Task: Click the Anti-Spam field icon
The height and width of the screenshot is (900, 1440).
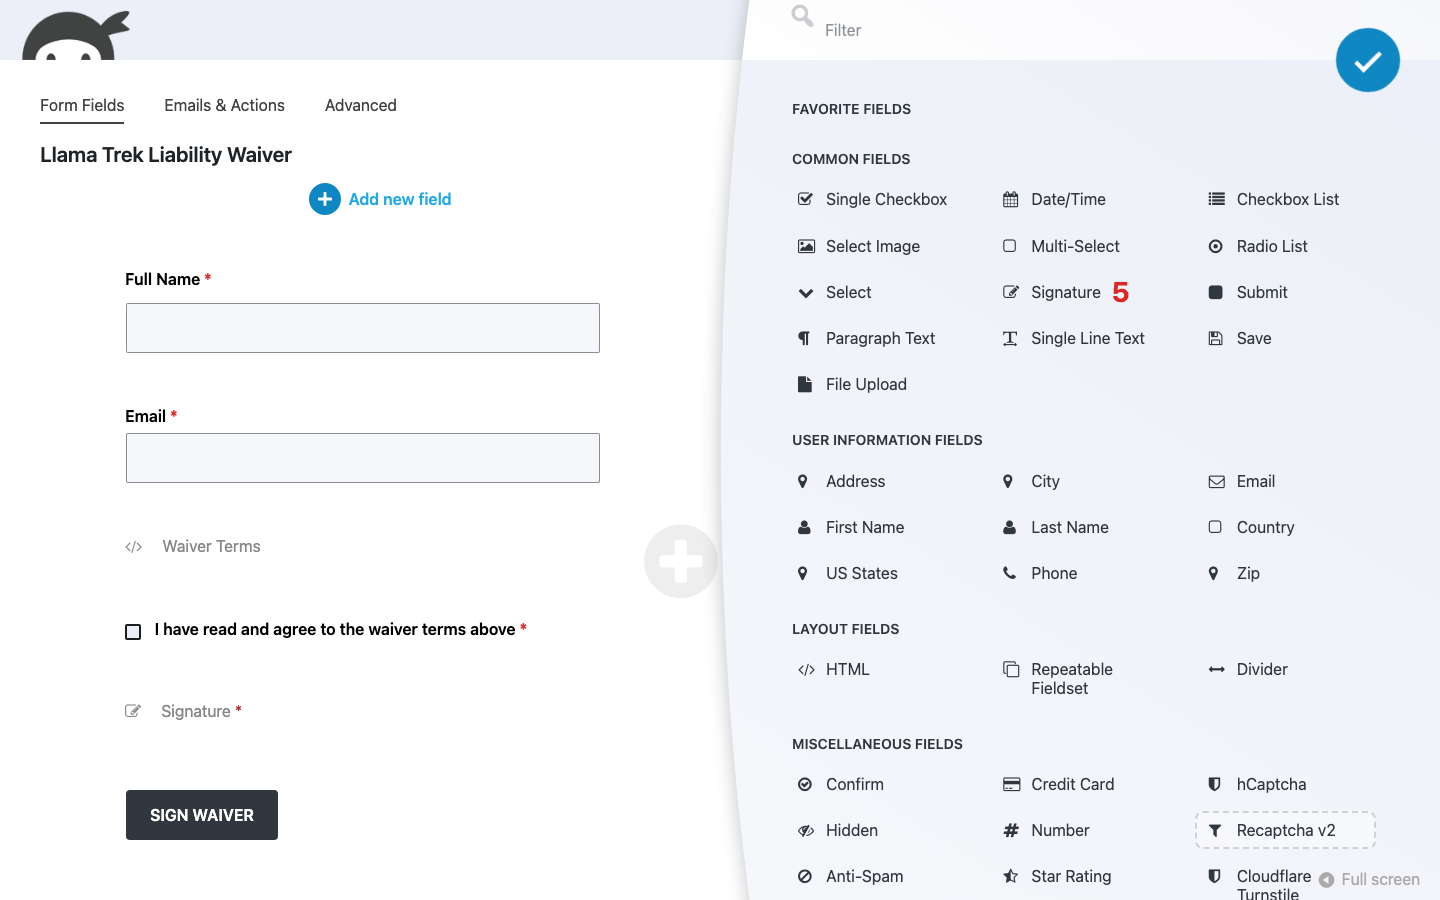Action: point(805,876)
